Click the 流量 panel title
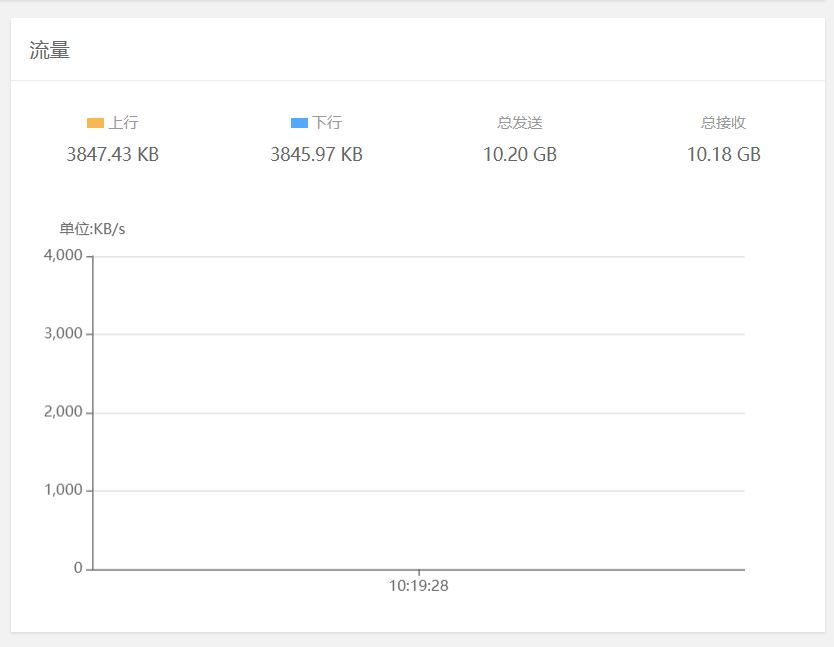The image size is (834, 647). [x=50, y=51]
